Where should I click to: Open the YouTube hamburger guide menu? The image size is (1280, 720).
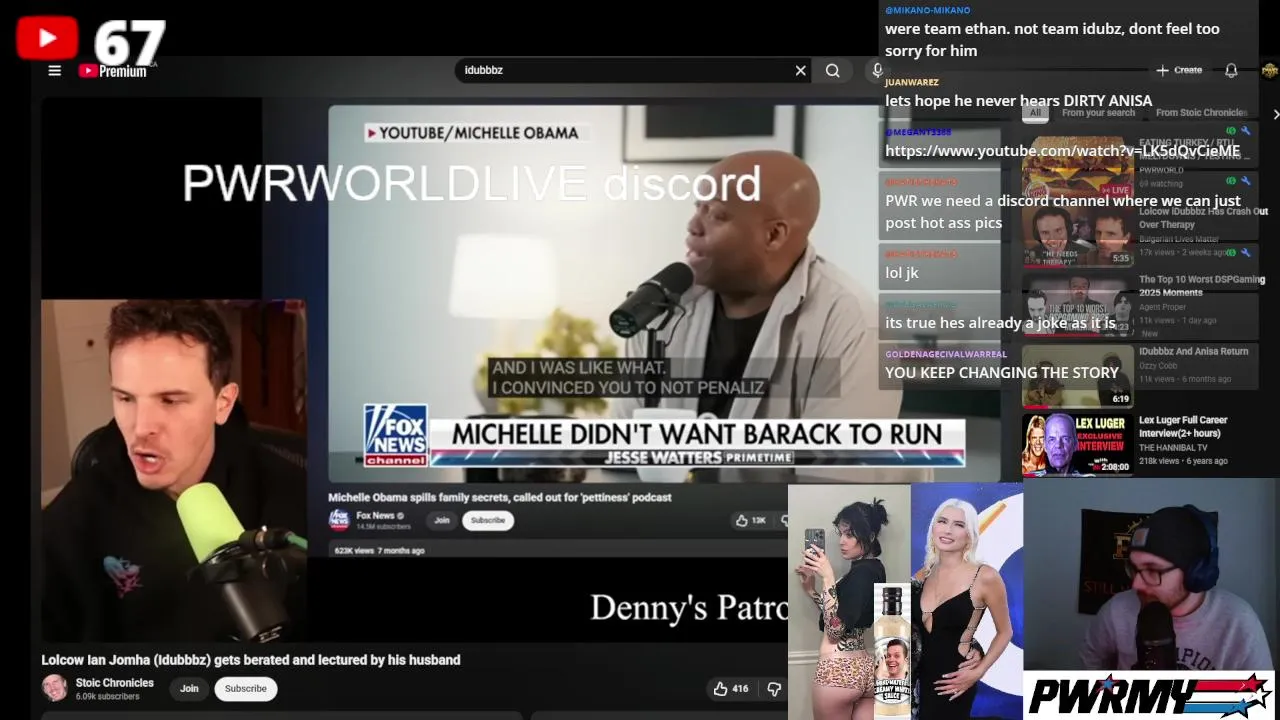pos(55,70)
